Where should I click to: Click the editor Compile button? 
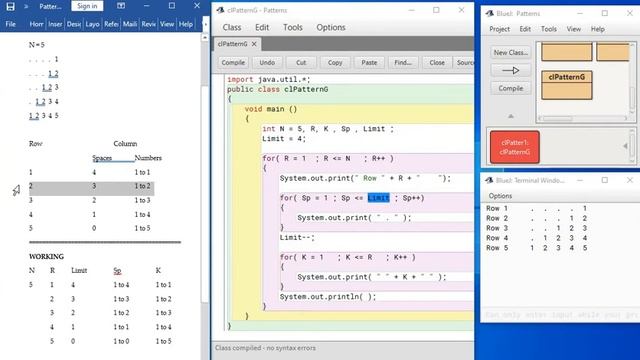pos(233,62)
